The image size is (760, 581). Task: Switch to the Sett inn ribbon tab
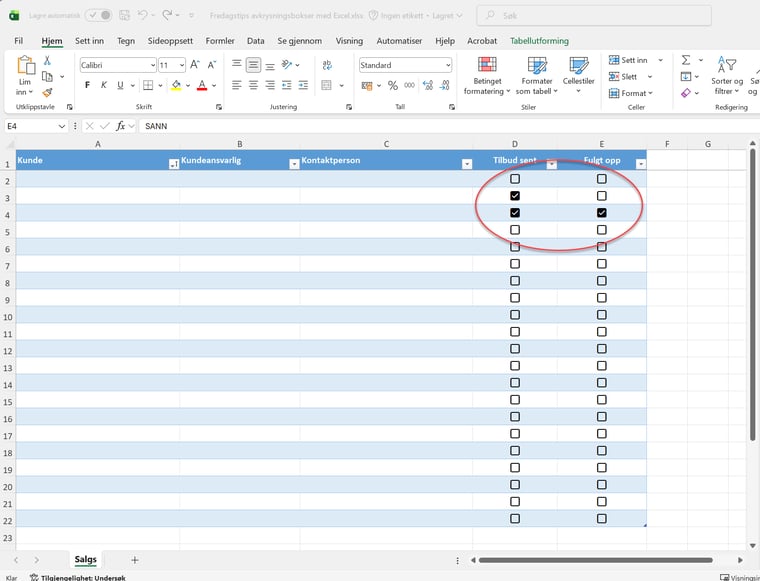point(89,41)
